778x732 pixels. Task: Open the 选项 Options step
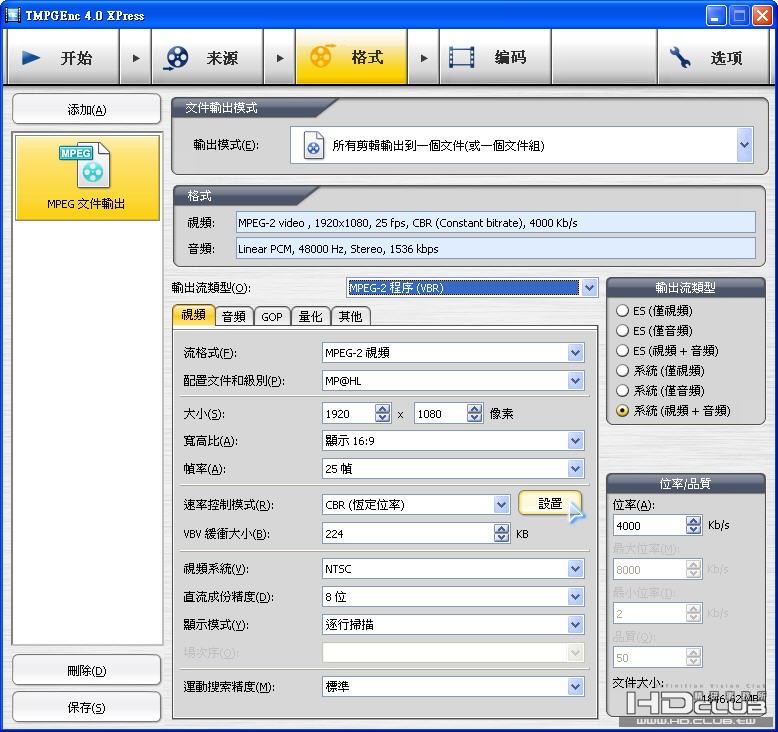click(x=713, y=58)
